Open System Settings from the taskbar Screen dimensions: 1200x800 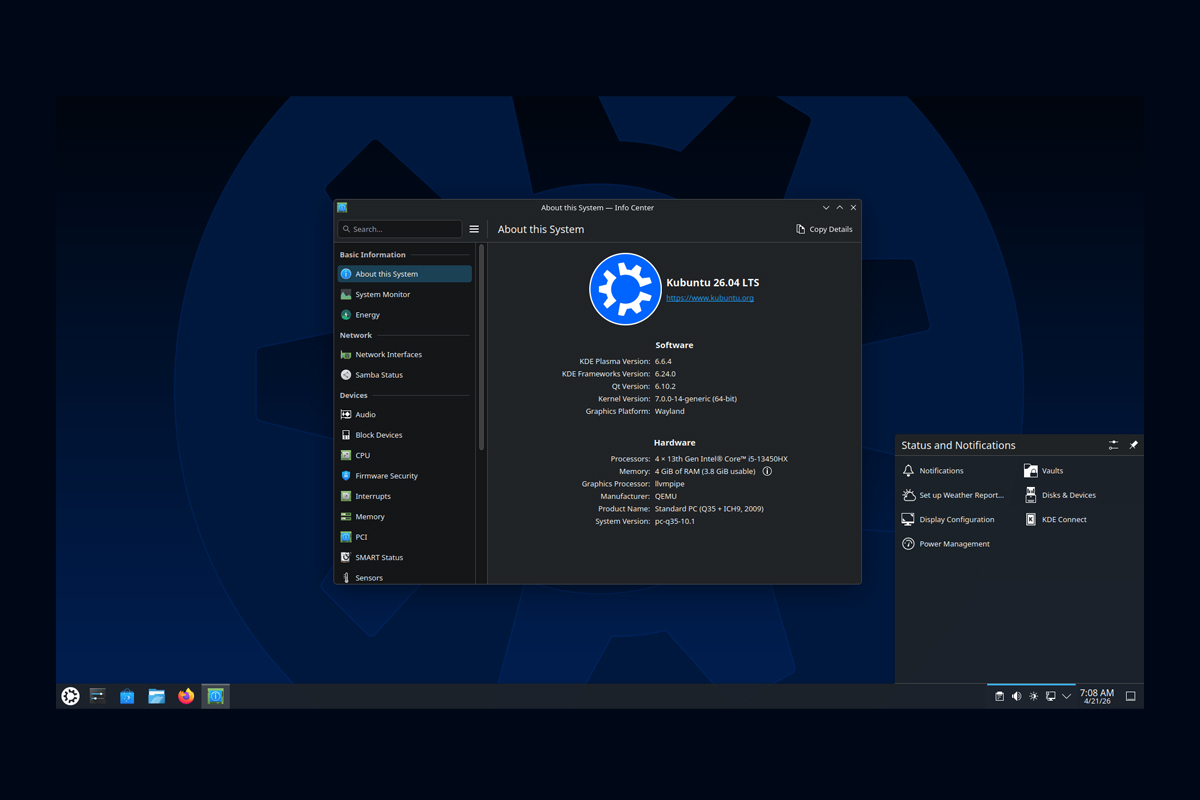click(98, 696)
